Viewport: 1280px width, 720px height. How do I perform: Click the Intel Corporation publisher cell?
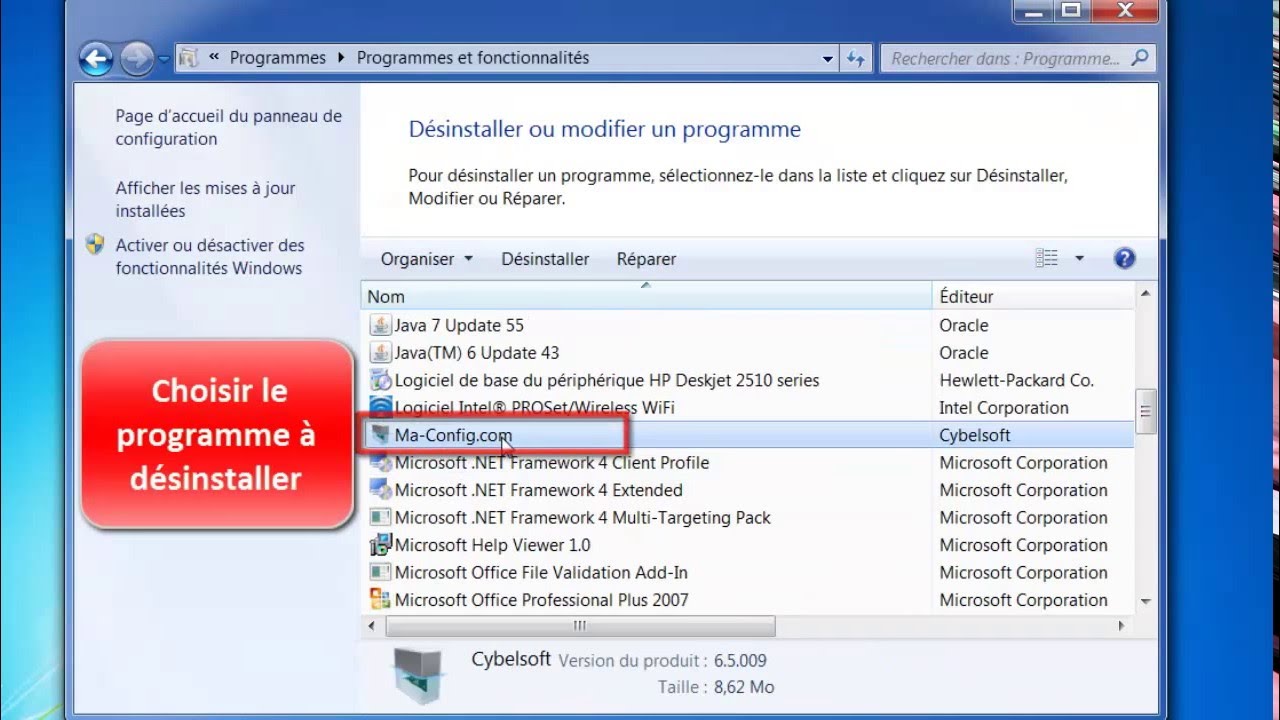pos(1004,408)
